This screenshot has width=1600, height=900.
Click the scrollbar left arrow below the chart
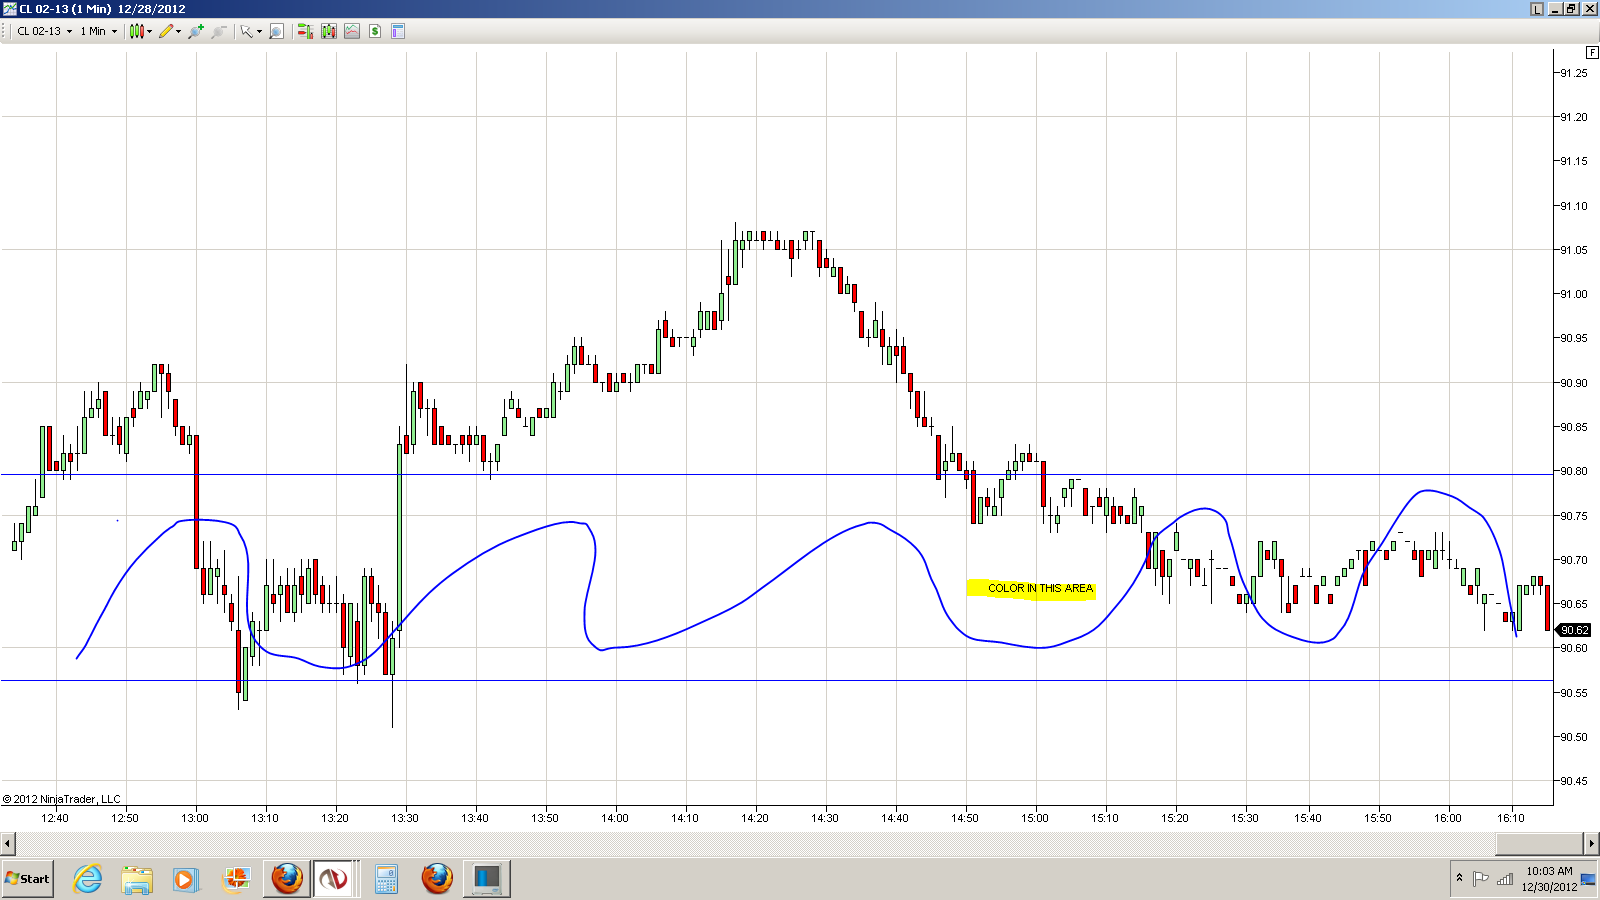[8, 843]
